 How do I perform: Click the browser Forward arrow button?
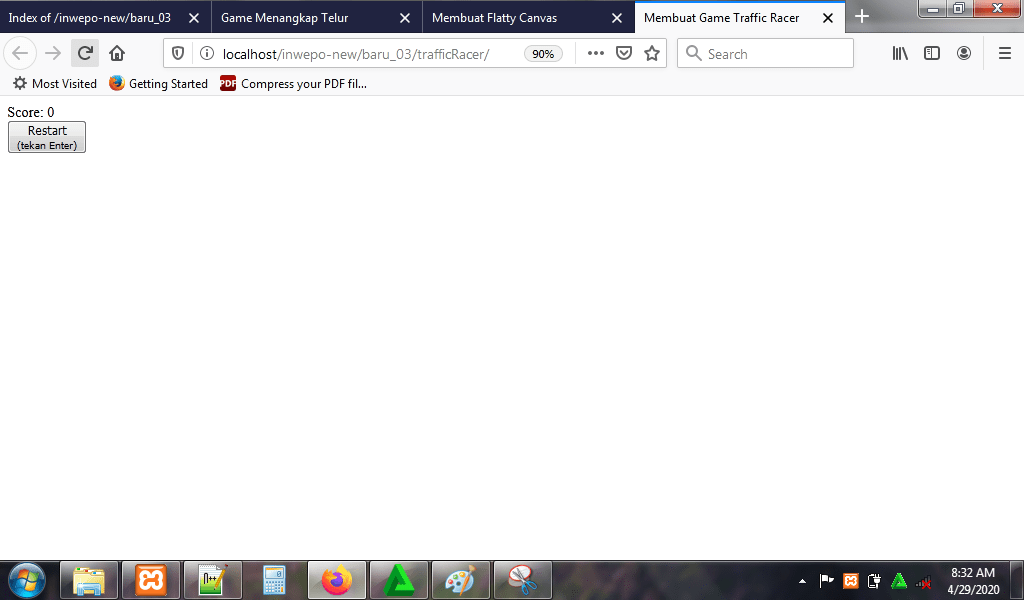53,54
